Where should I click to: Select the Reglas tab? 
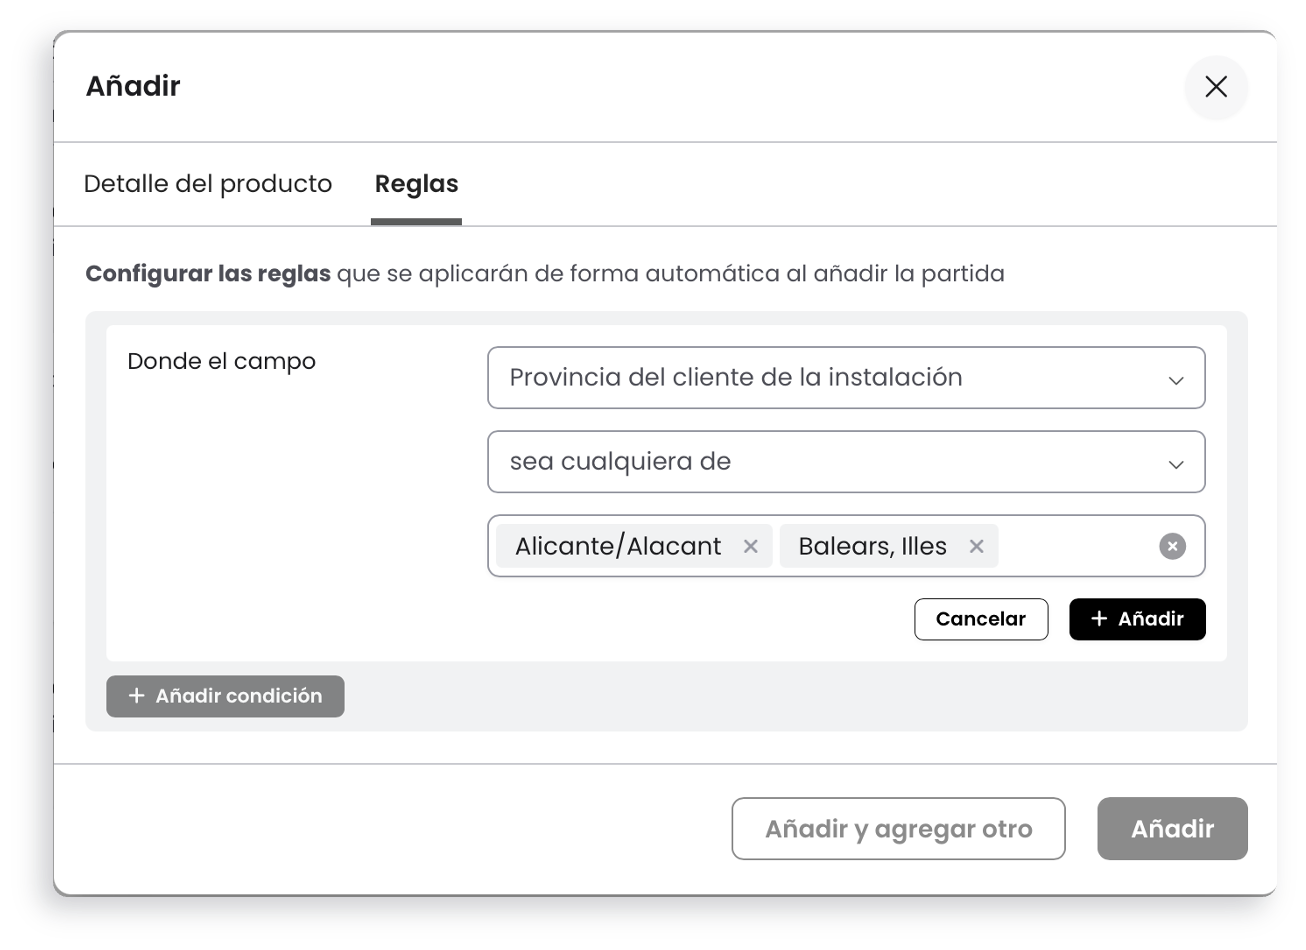coord(416,184)
